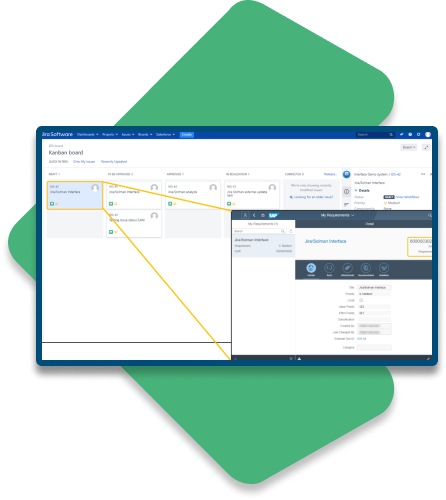The width and height of the screenshot is (446, 500).
Task: Click the project avatar in issue detail panel
Action: pyautogui.click(x=347, y=174)
